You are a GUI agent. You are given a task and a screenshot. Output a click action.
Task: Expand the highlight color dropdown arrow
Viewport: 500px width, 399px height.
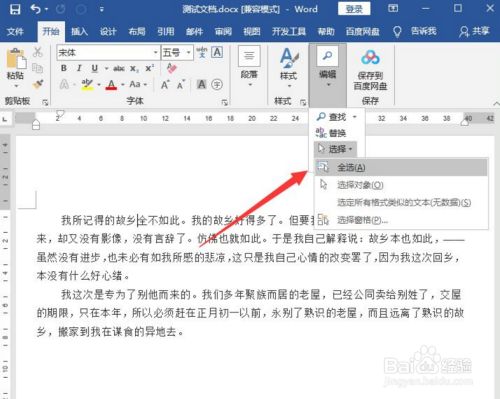click(x=99, y=85)
